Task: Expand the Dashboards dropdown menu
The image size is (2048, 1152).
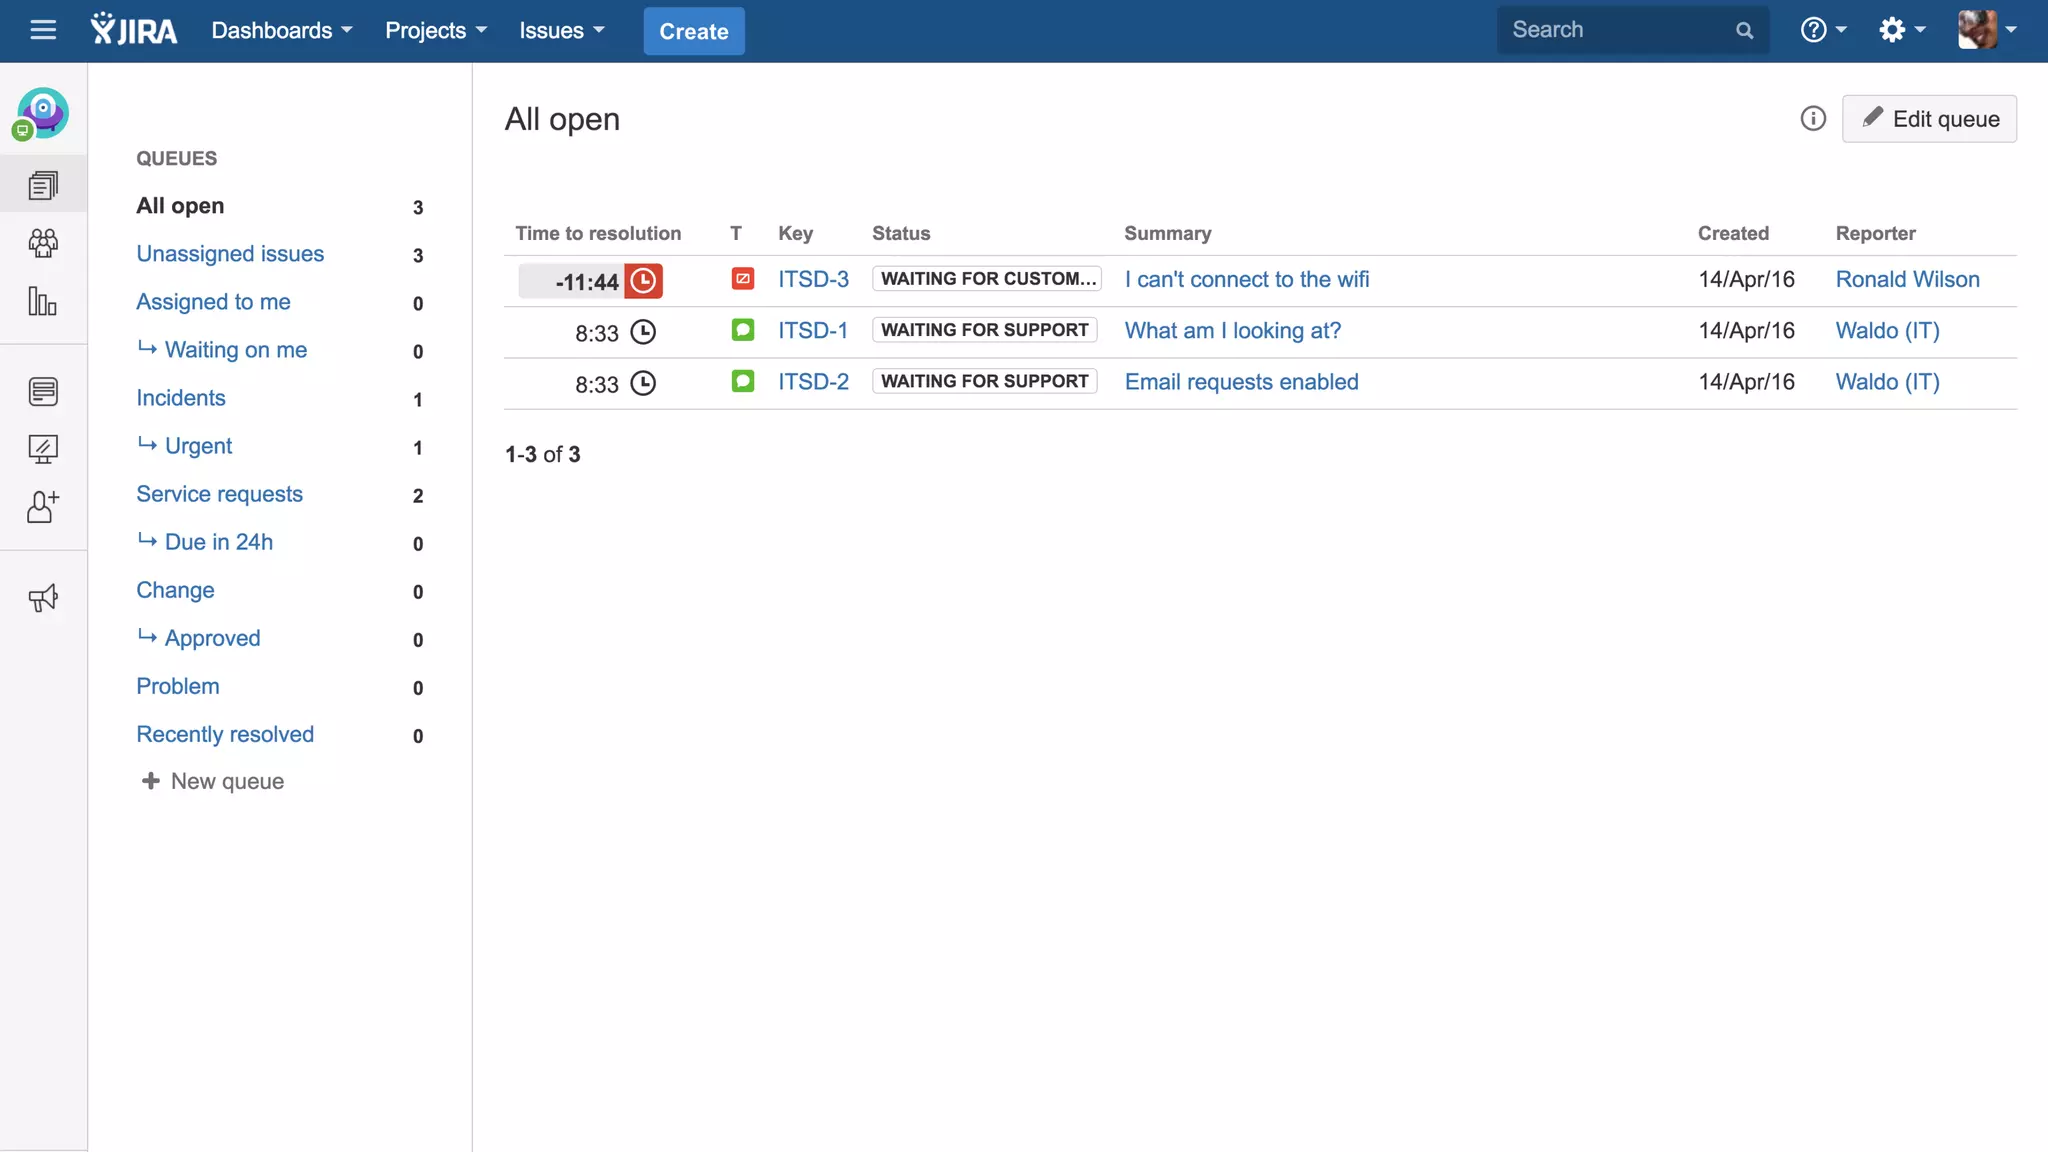Action: coord(282,30)
